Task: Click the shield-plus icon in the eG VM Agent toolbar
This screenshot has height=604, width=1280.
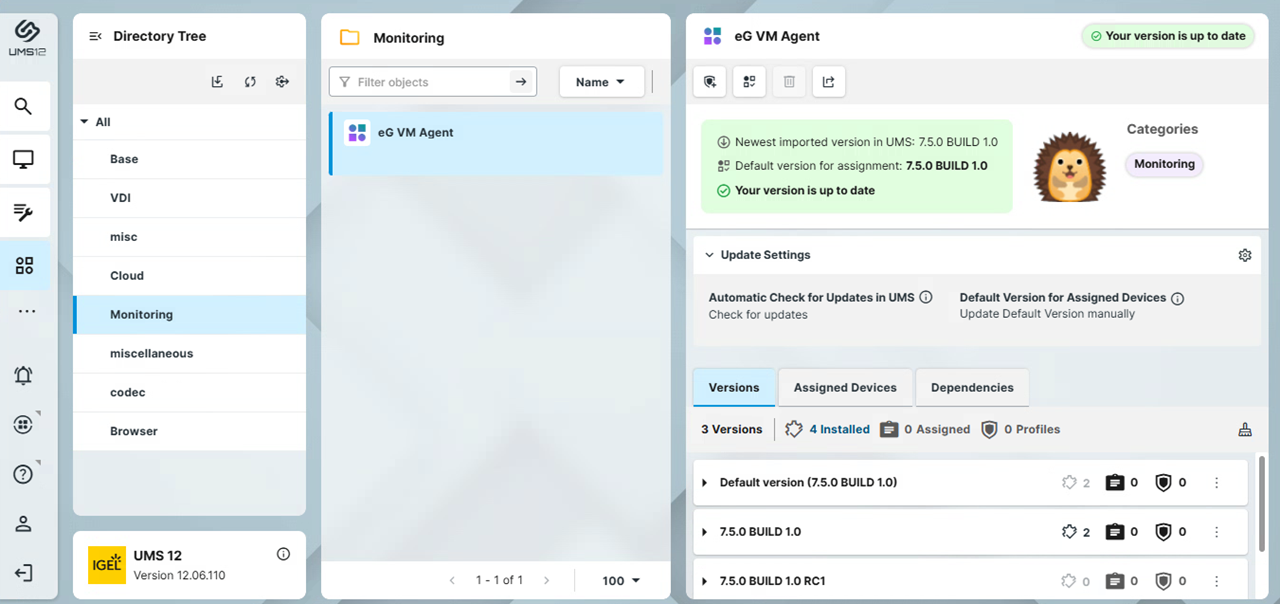Action: pos(710,82)
